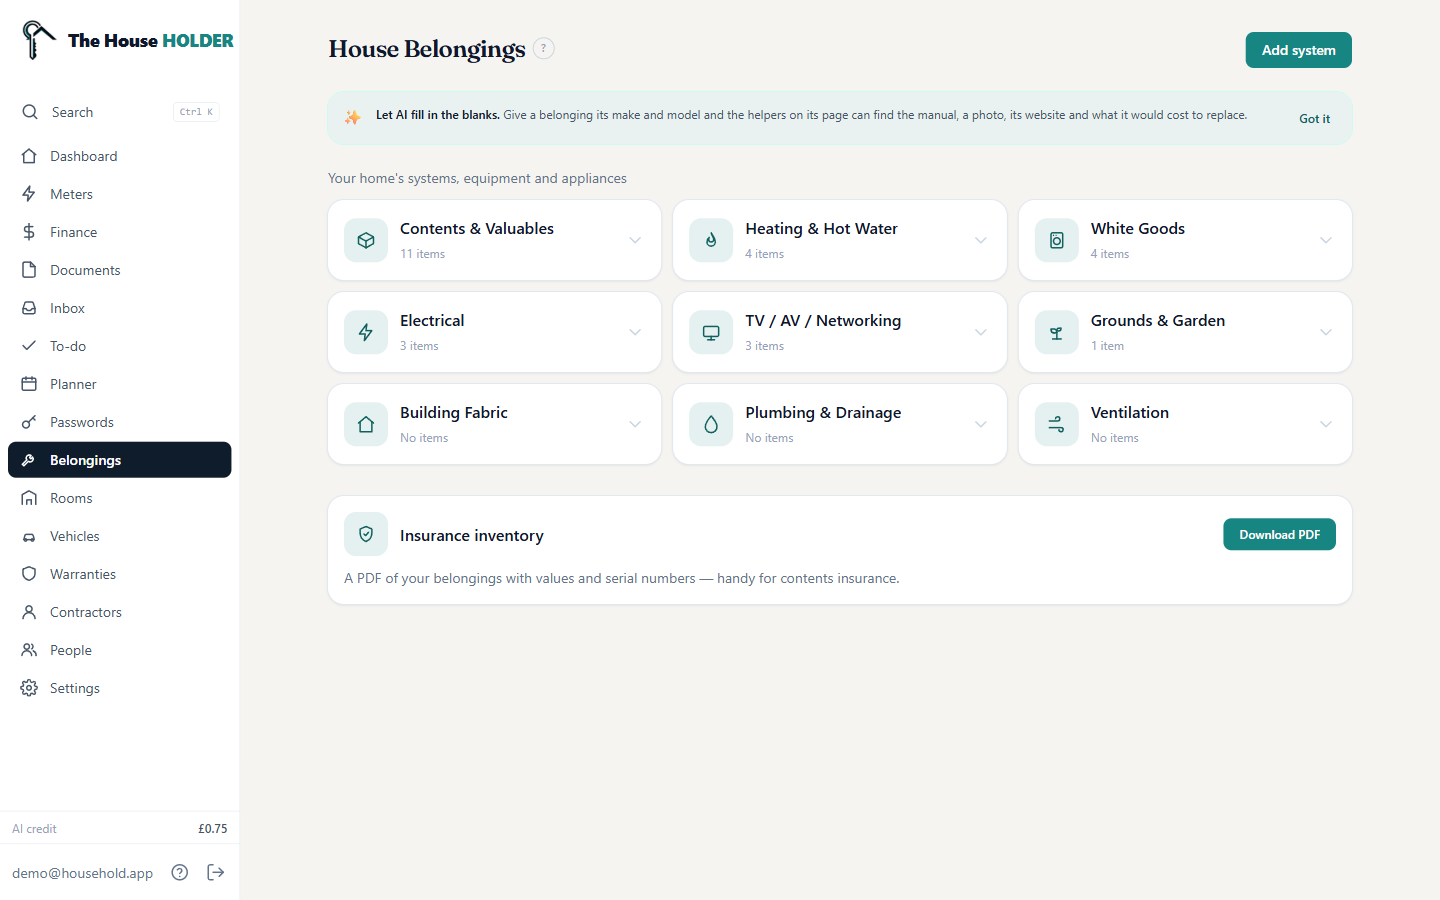Click the Settings gear icon
The width and height of the screenshot is (1440, 900).
click(x=29, y=688)
